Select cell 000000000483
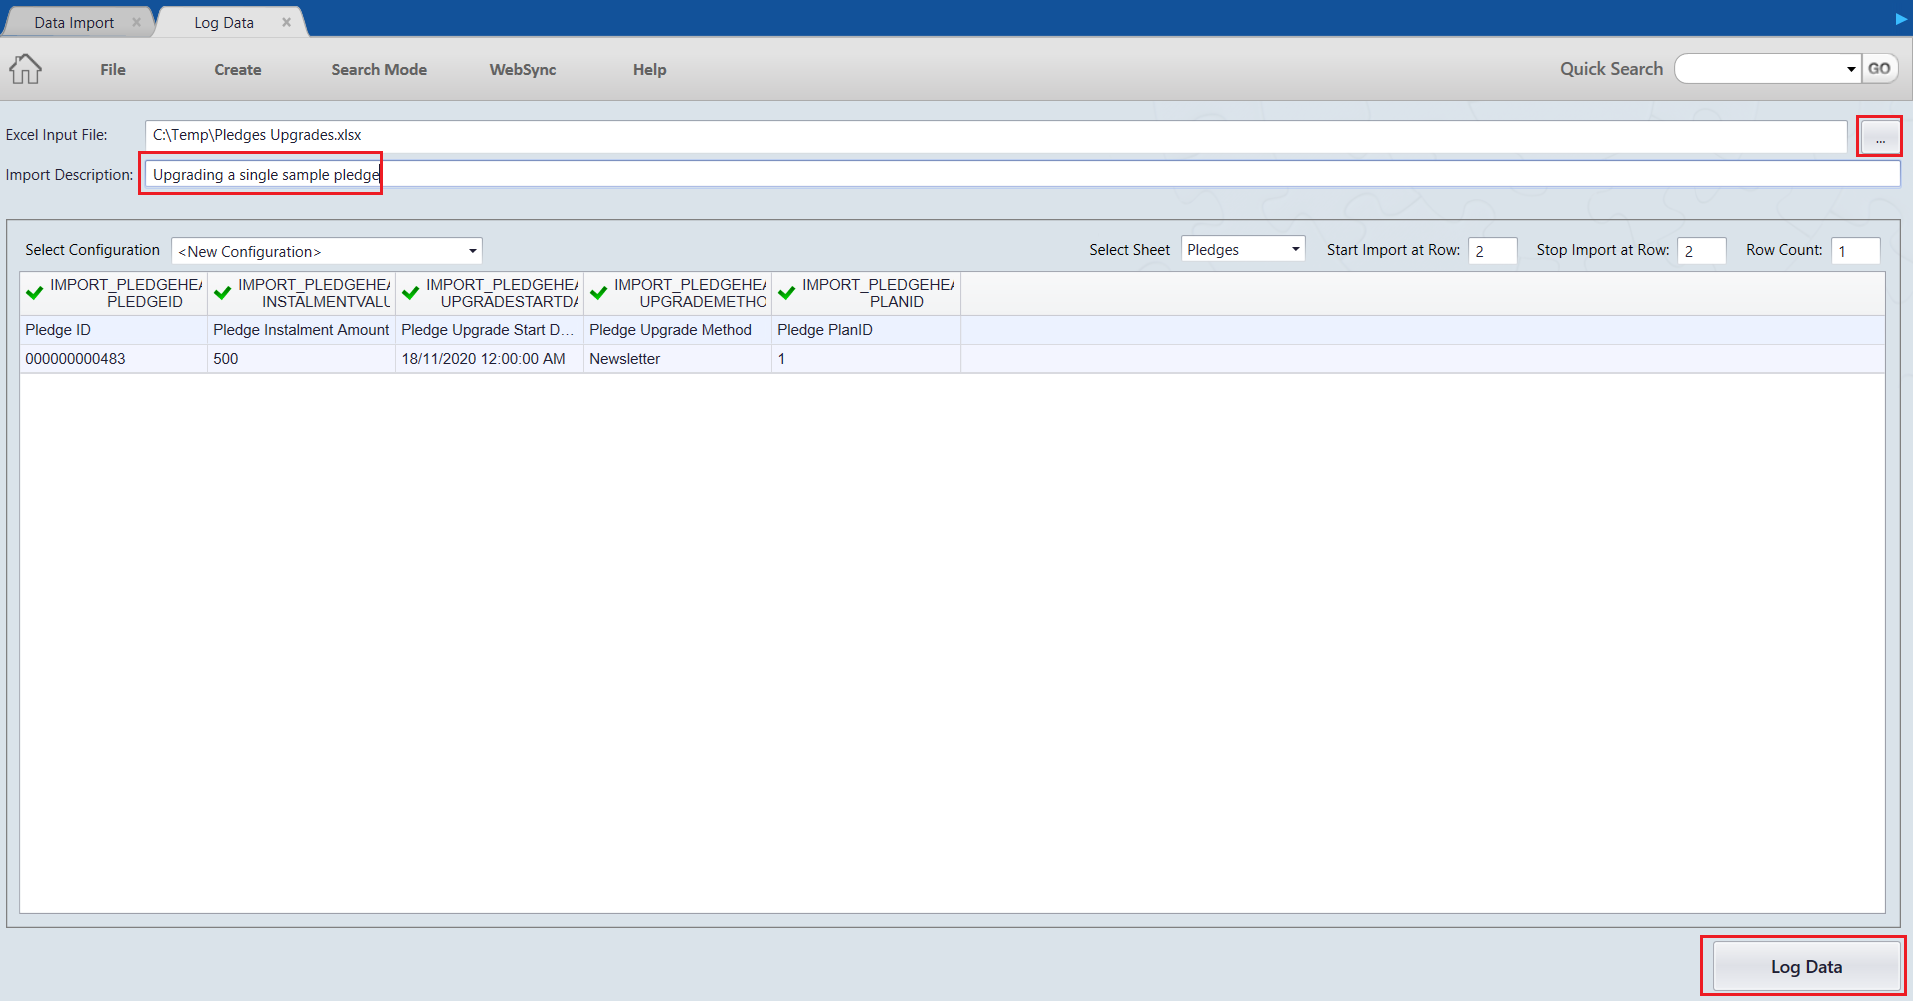The width and height of the screenshot is (1913, 1001). tap(113, 359)
